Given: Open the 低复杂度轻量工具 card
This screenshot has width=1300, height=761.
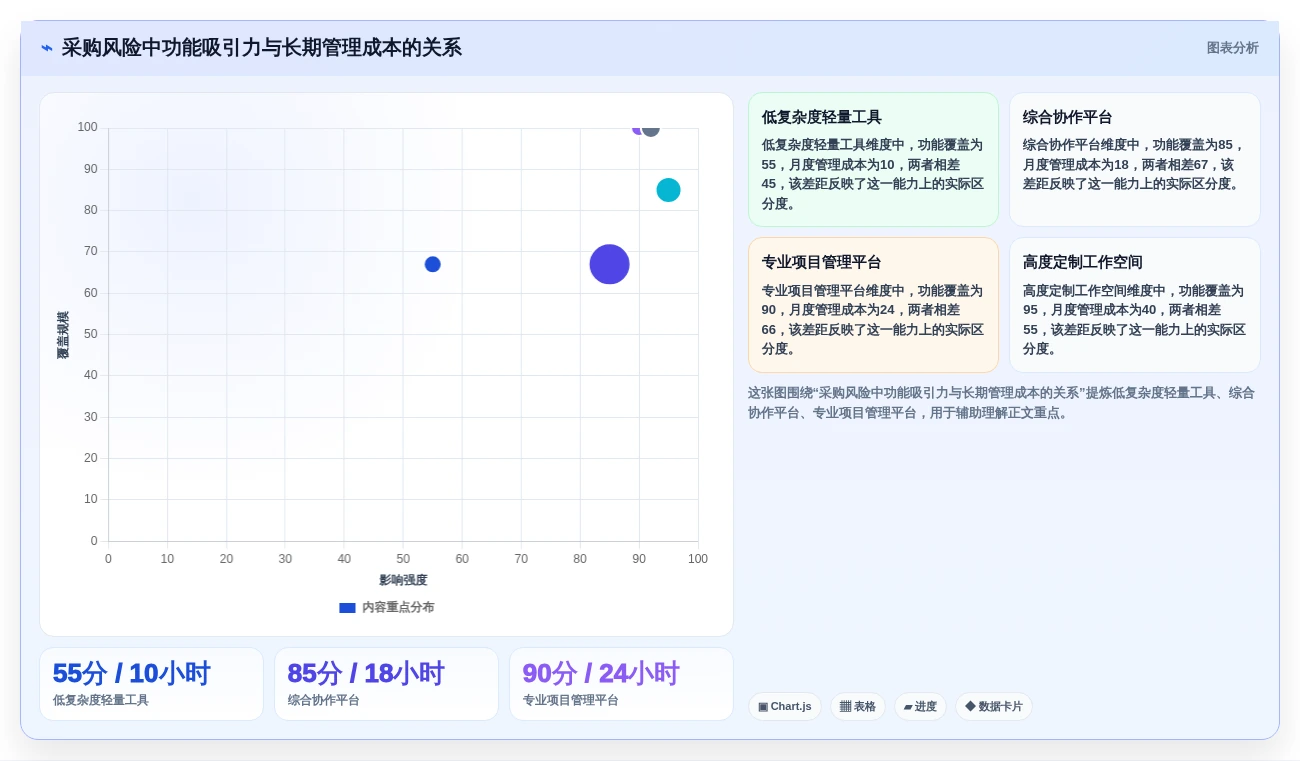Looking at the screenshot, I should (873, 160).
